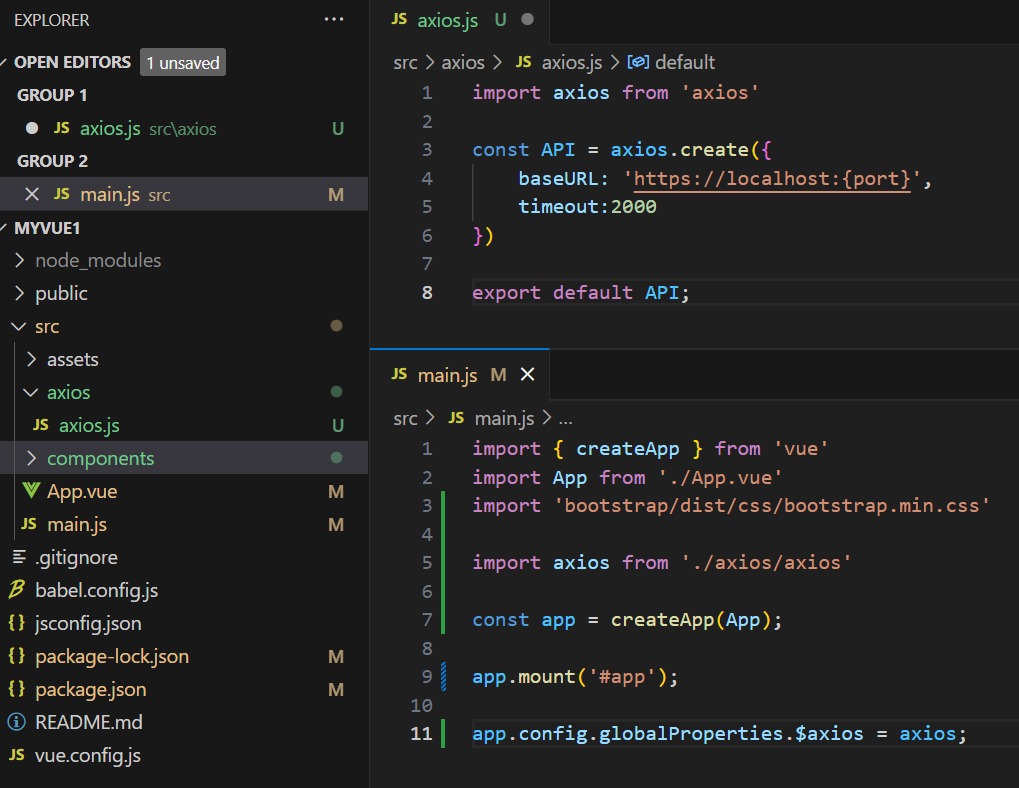Click 'src' in the axios.js breadcrumb
The width and height of the screenshot is (1019, 788).
click(405, 62)
